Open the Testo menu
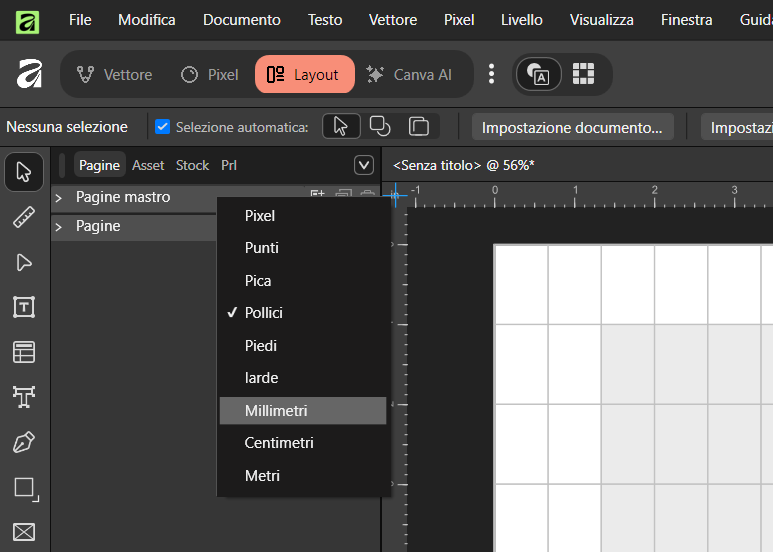Image resolution: width=773 pixels, height=552 pixels. coord(325,20)
